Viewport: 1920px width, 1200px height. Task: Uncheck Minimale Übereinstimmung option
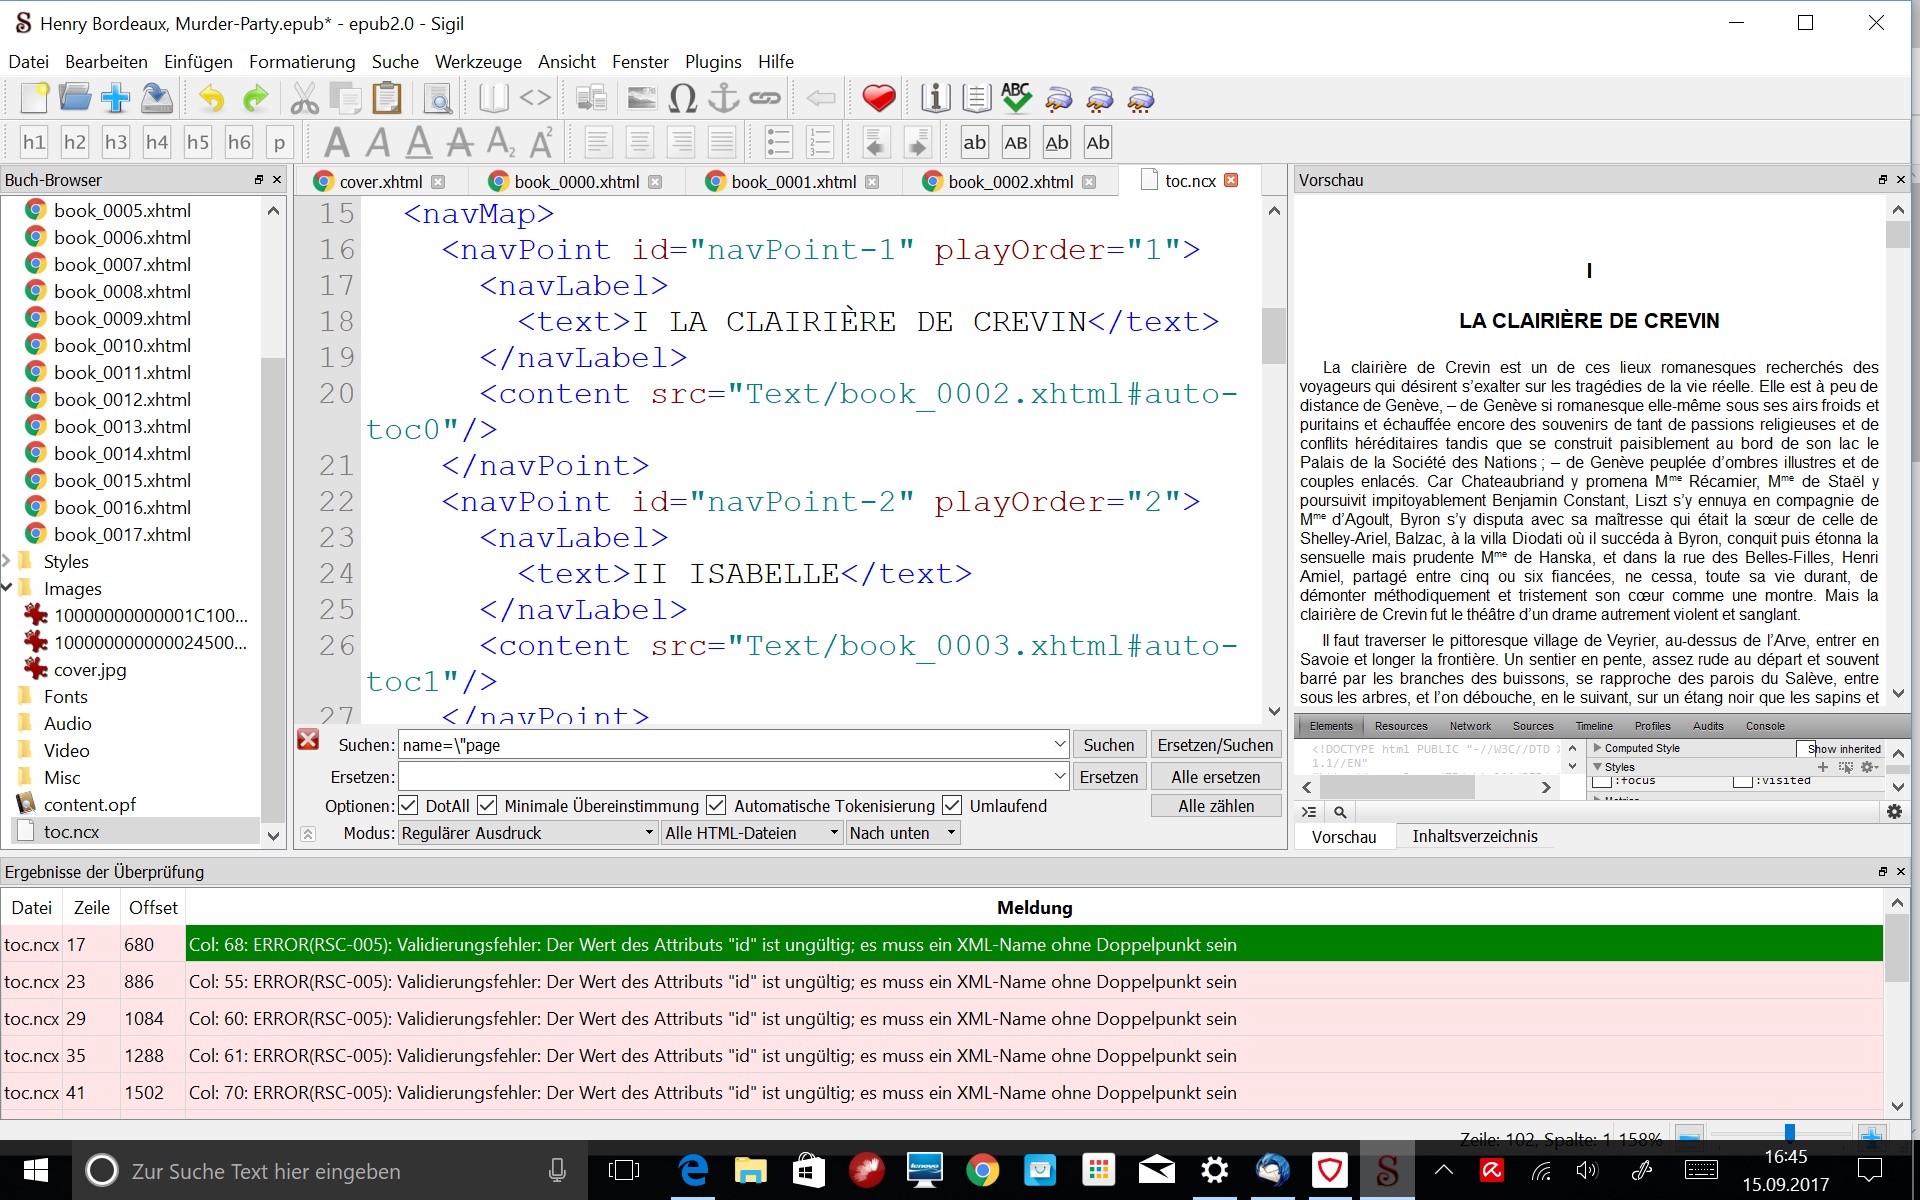(487, 806)
